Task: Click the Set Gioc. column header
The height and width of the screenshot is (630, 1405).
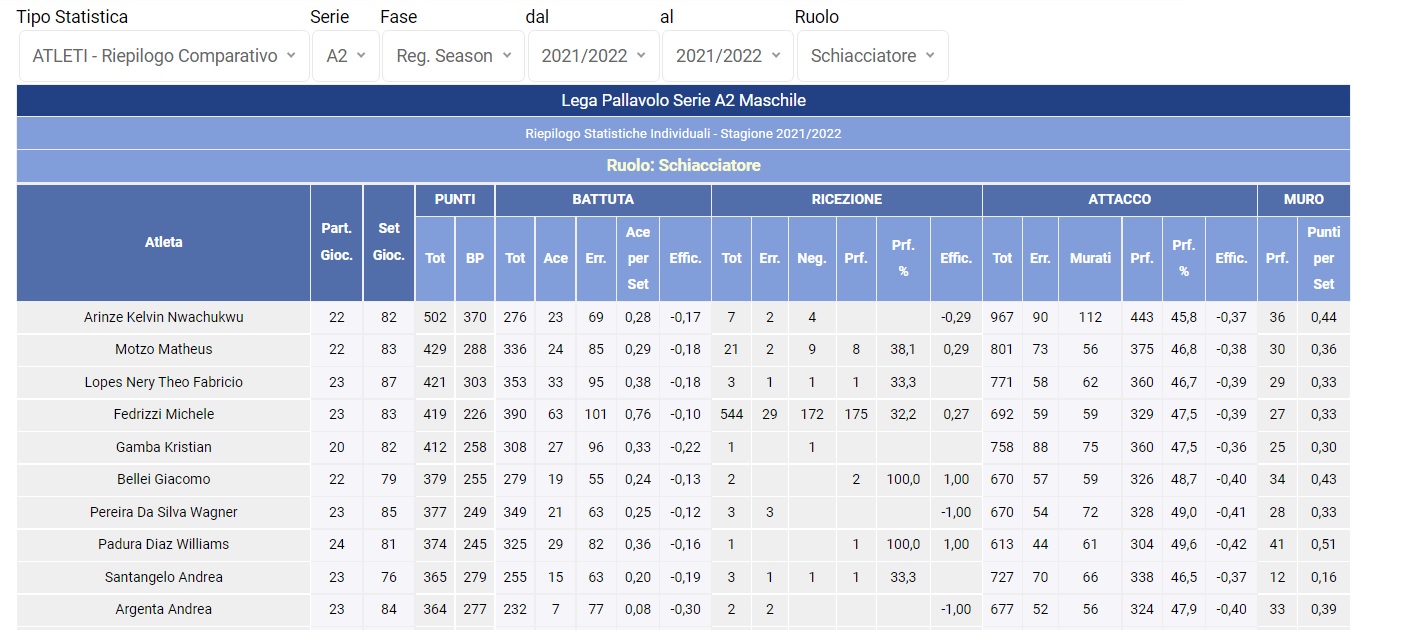Action: [x=389, y=242]
